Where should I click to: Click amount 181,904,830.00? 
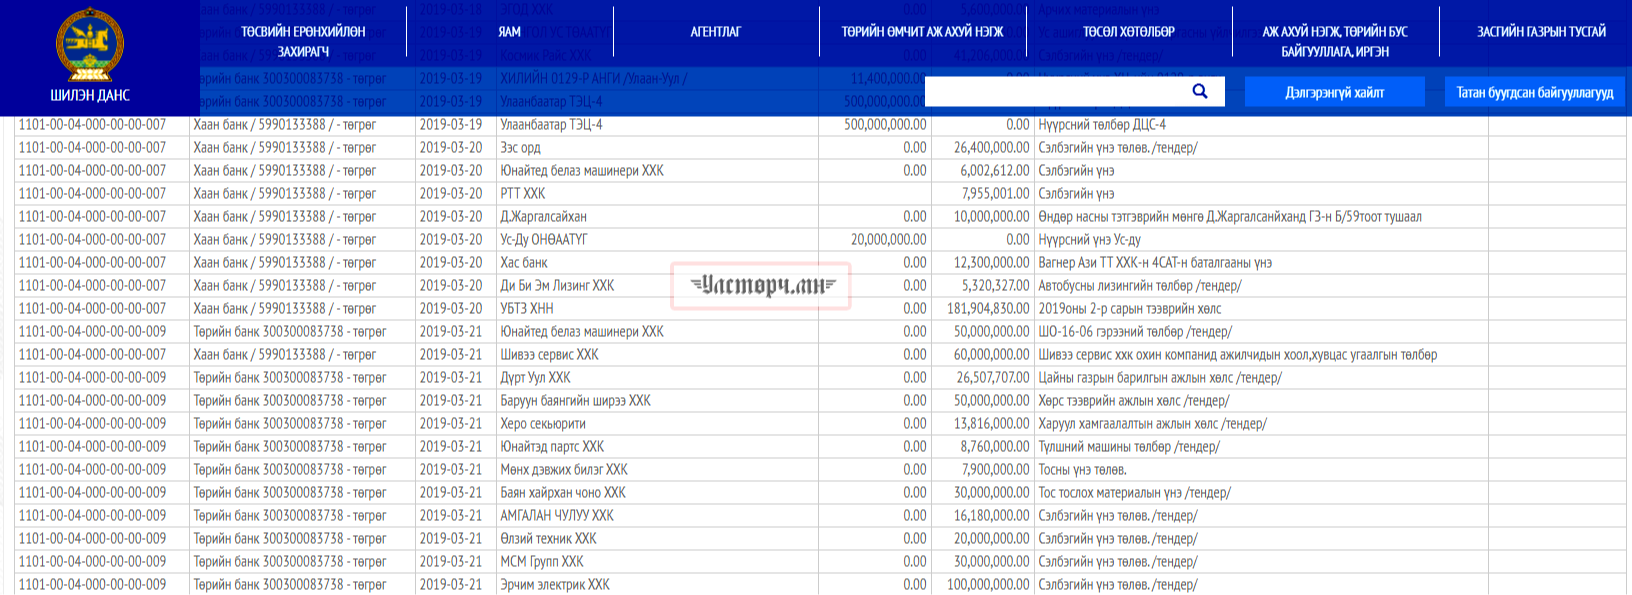tap(988, 309)
